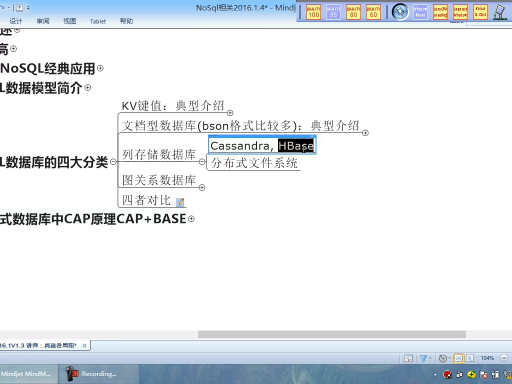
Task: Click the horizontal scrollbar thumb
Action: 332,334
